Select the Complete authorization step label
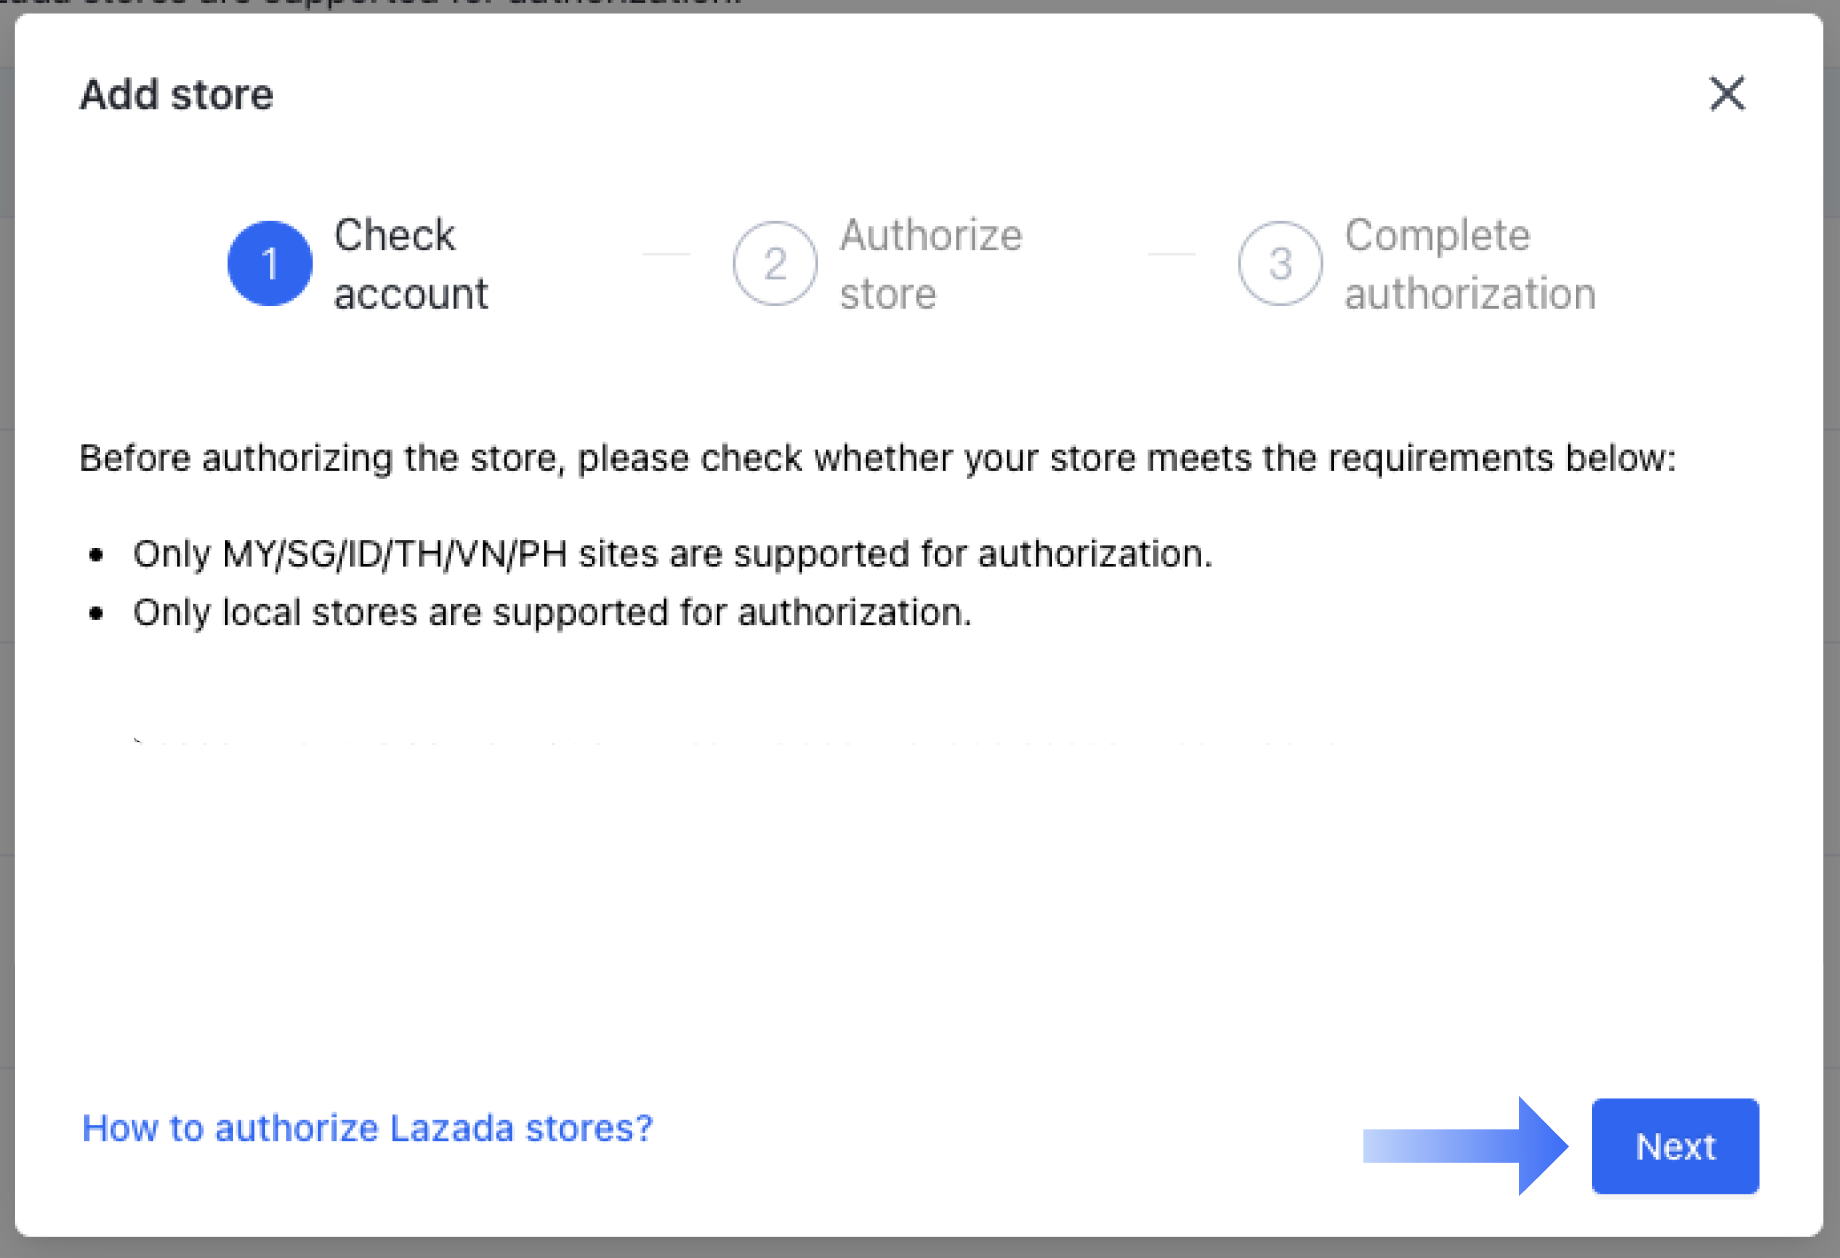 tap(1469, 264)
